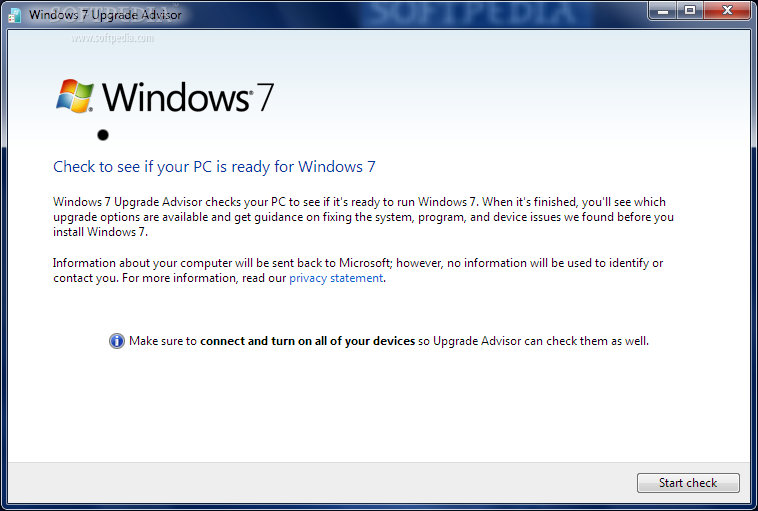Click the paragraph starting 'Information about your computer'
Screen dimensions: 758x511
(x=358, y=270)
